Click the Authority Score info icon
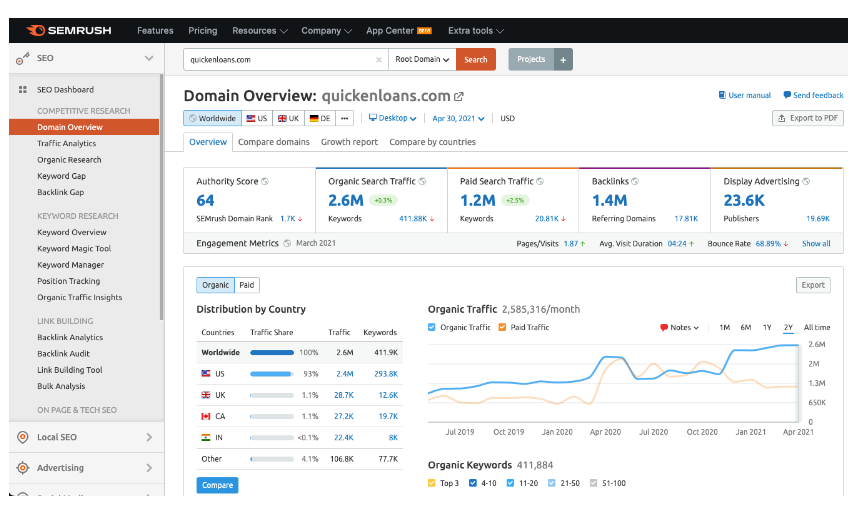855x510 pixels. pos(265,182)
